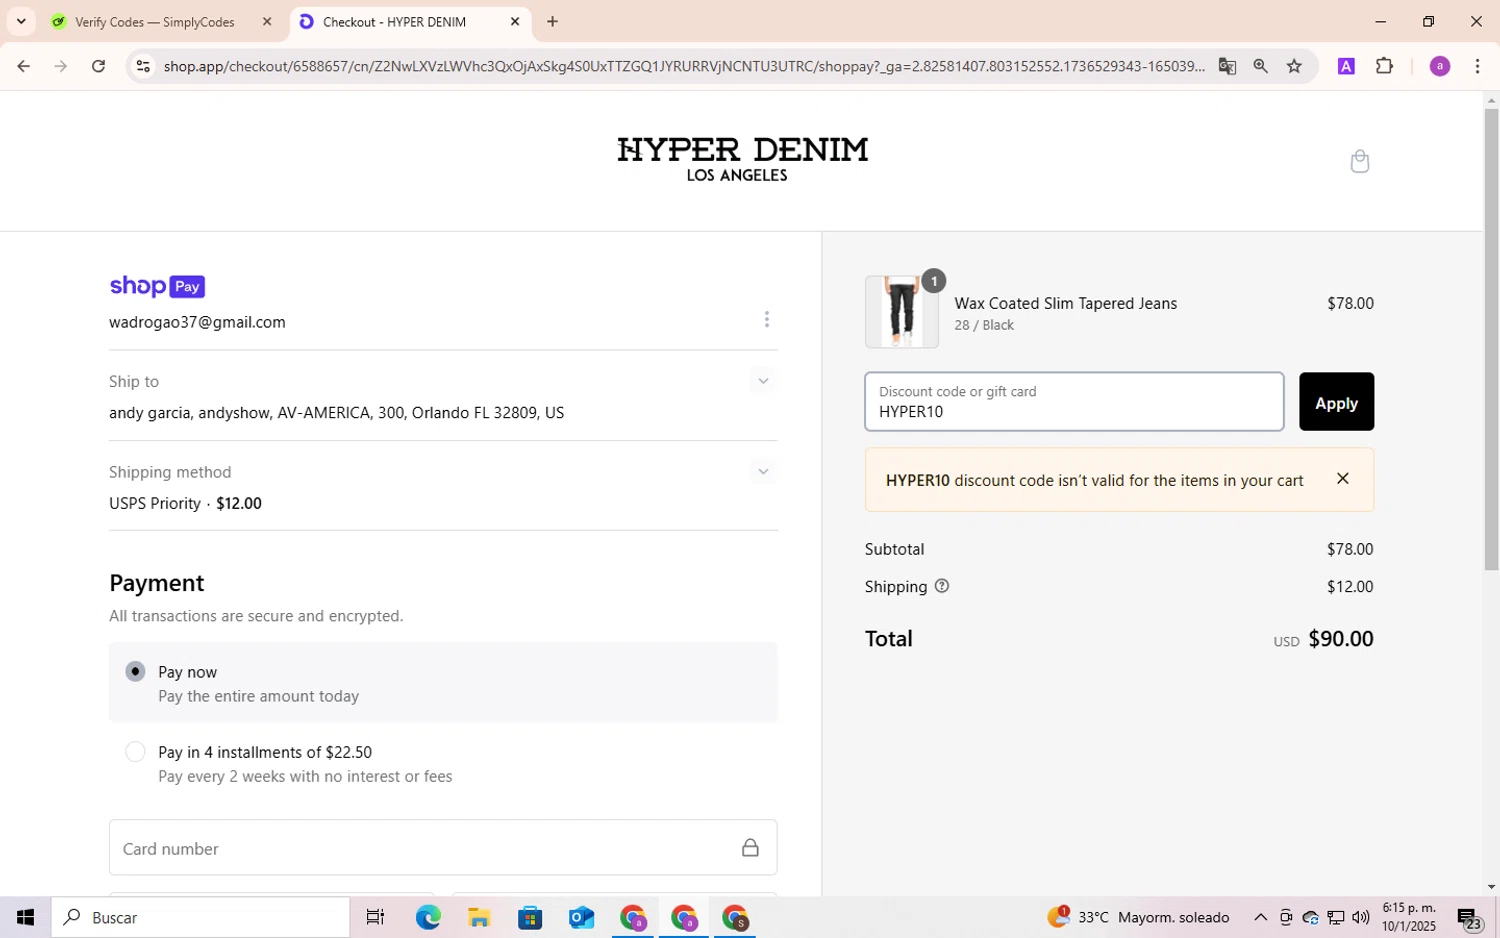The height and width of the screenshot is (938, 1500).
Task: Click the Total $90.00 amount
Action: point(1340,638)
